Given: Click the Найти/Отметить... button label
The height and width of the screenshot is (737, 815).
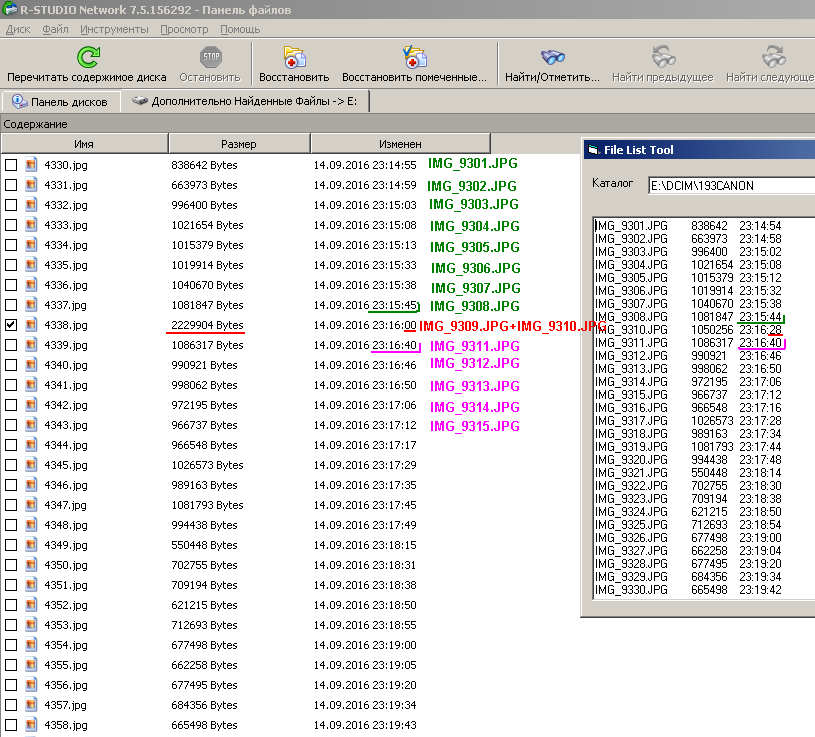Looking at the screenshot, I should click(x=553, y=77).
